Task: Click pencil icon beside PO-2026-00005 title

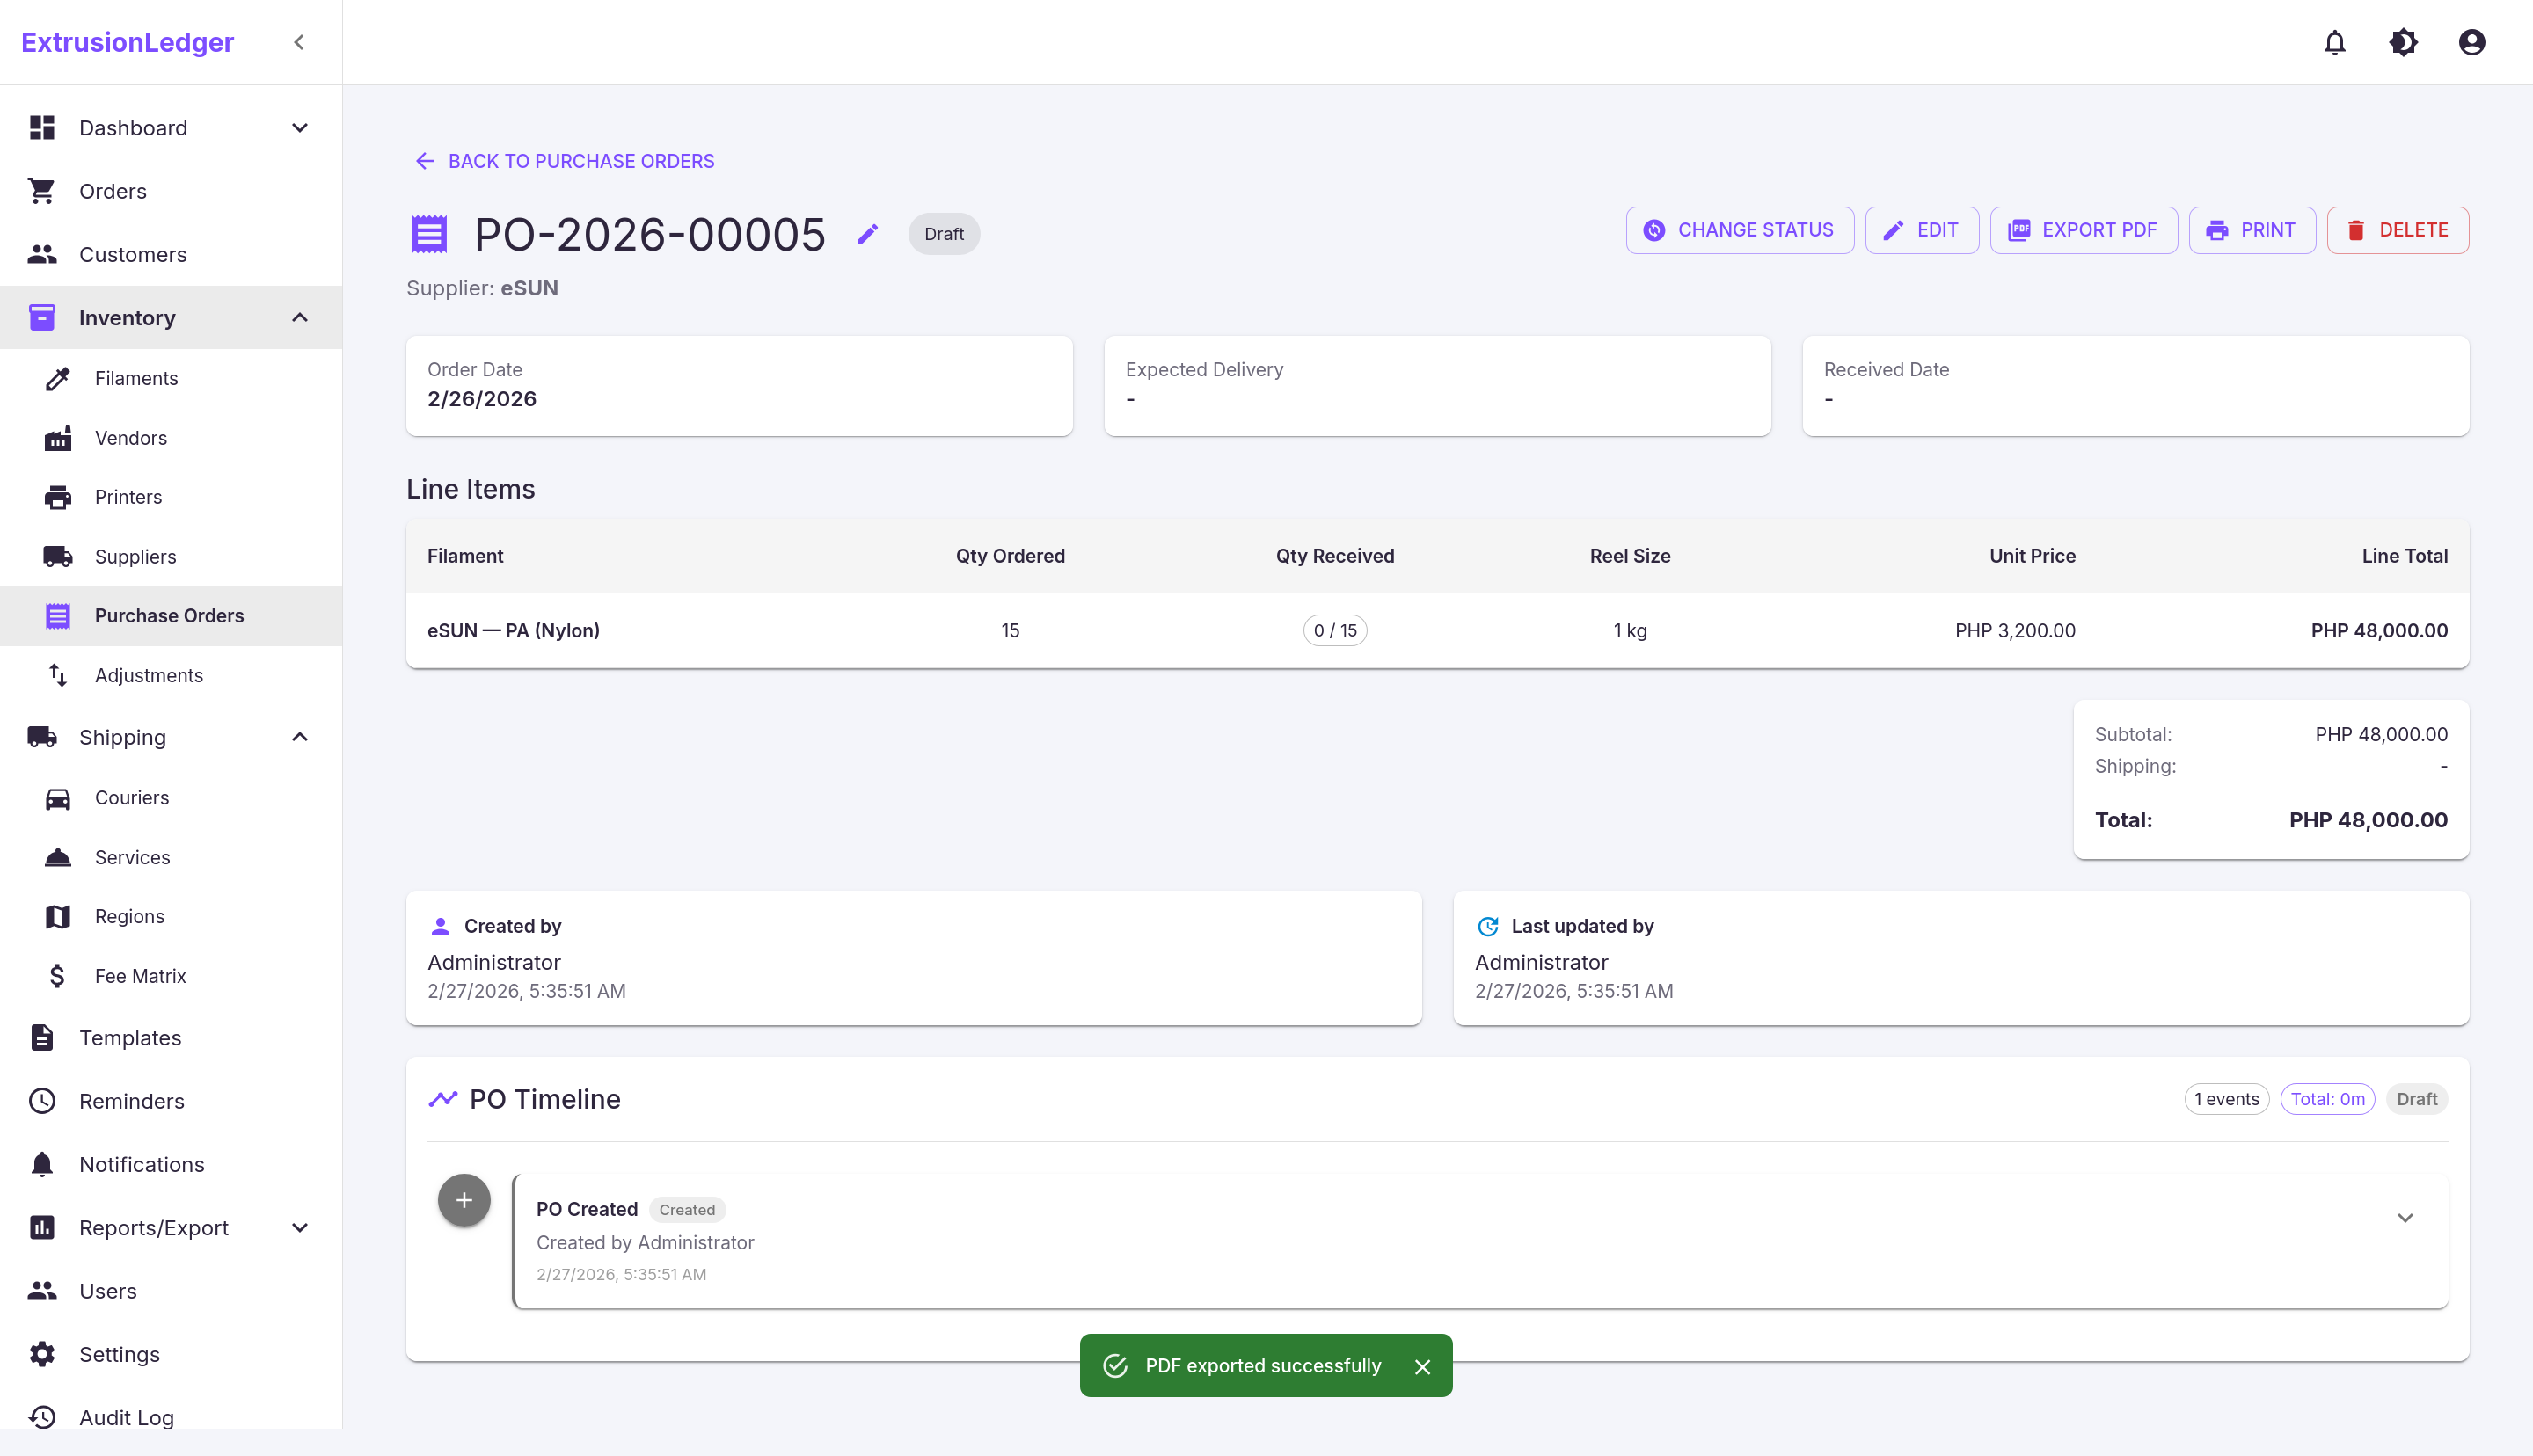Action: pos(867,234)
